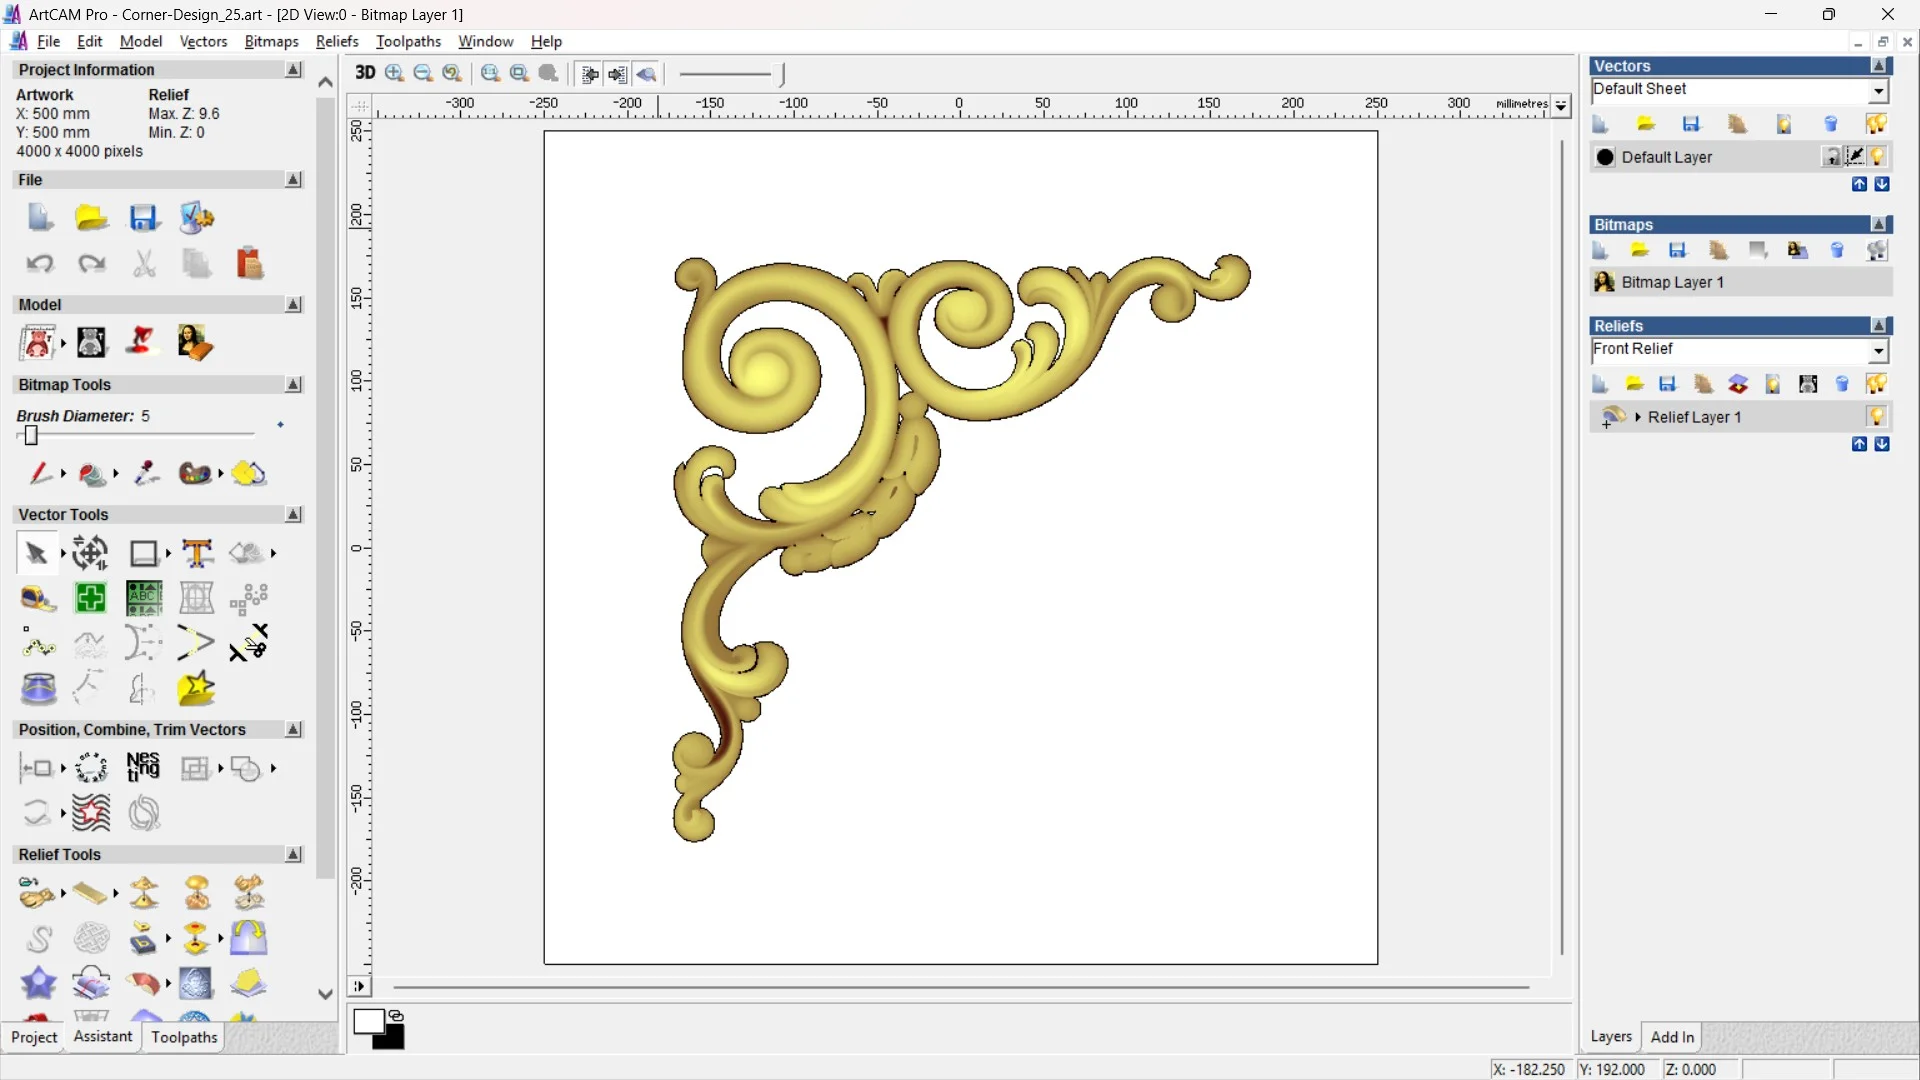Open the Toolpaths menu
The width and height of the screenshot is (1920, 1080).
pyautogui.click(x=408, y=41)
